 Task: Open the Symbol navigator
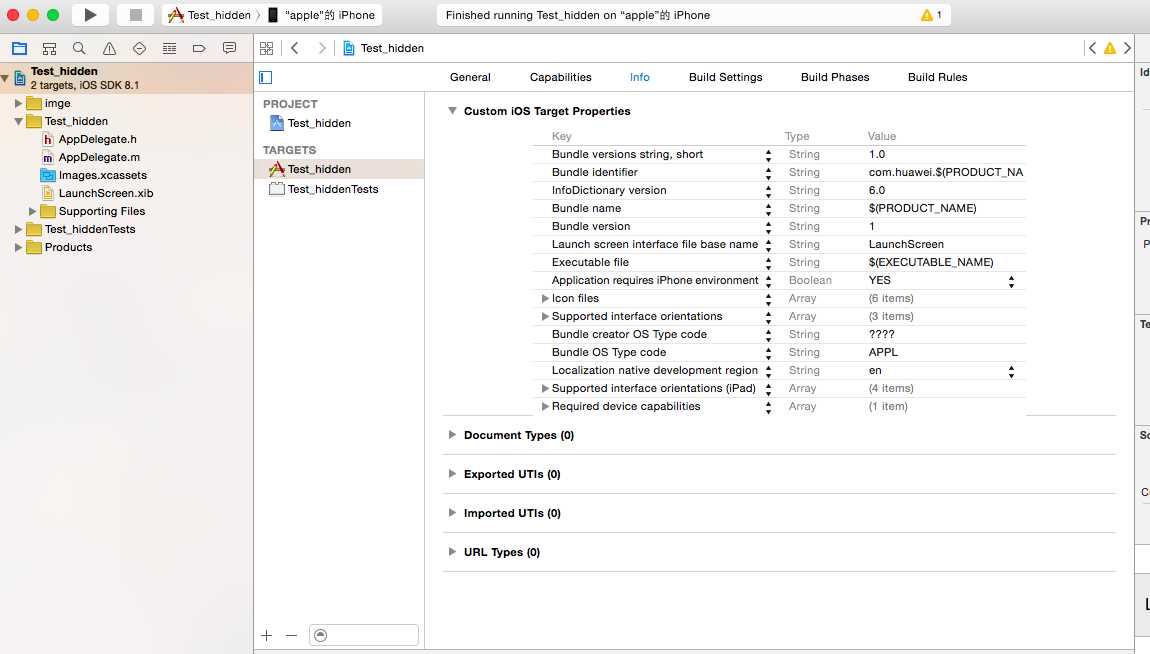pos(49,48)
